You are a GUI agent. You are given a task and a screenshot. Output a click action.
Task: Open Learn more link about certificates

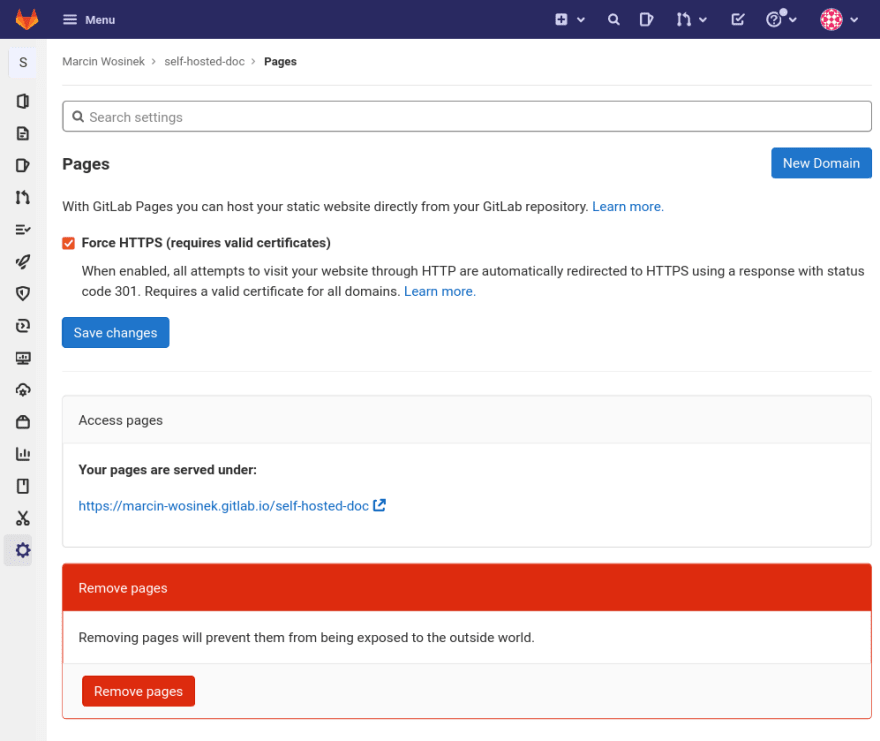point(439,291)
